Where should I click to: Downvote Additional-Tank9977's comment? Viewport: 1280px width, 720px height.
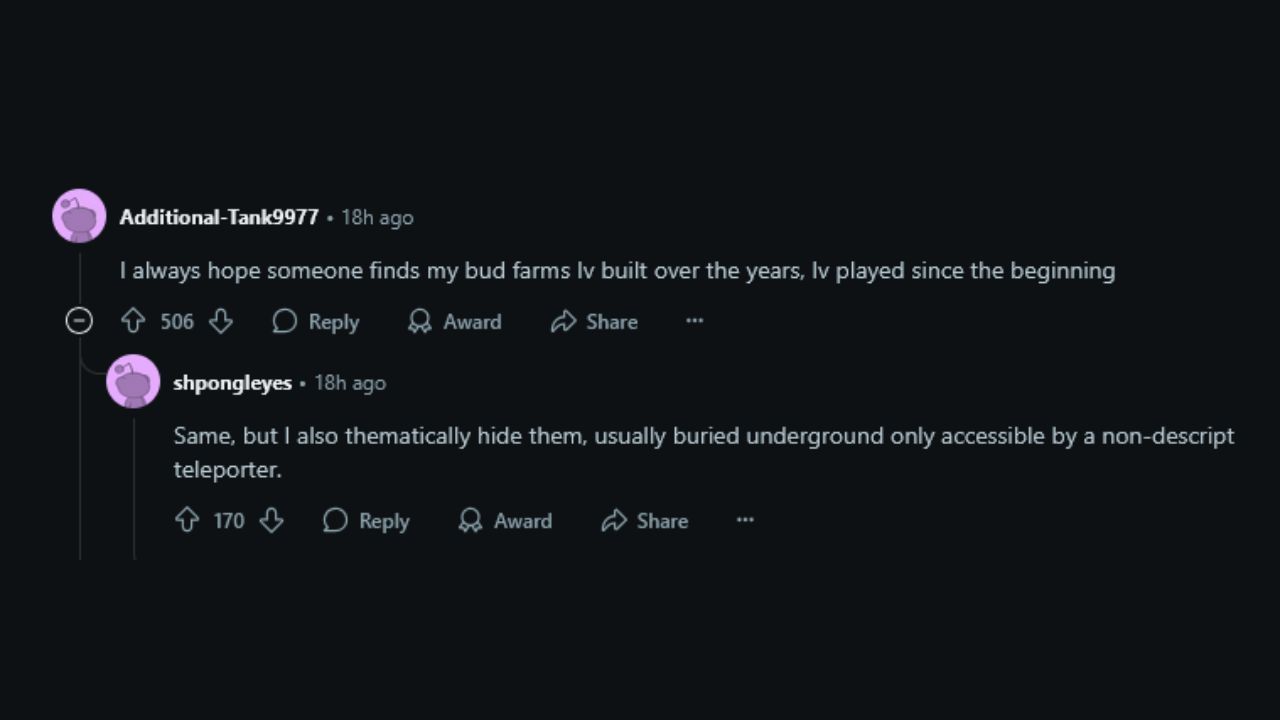pyautogui.click(x=221, y=321)
